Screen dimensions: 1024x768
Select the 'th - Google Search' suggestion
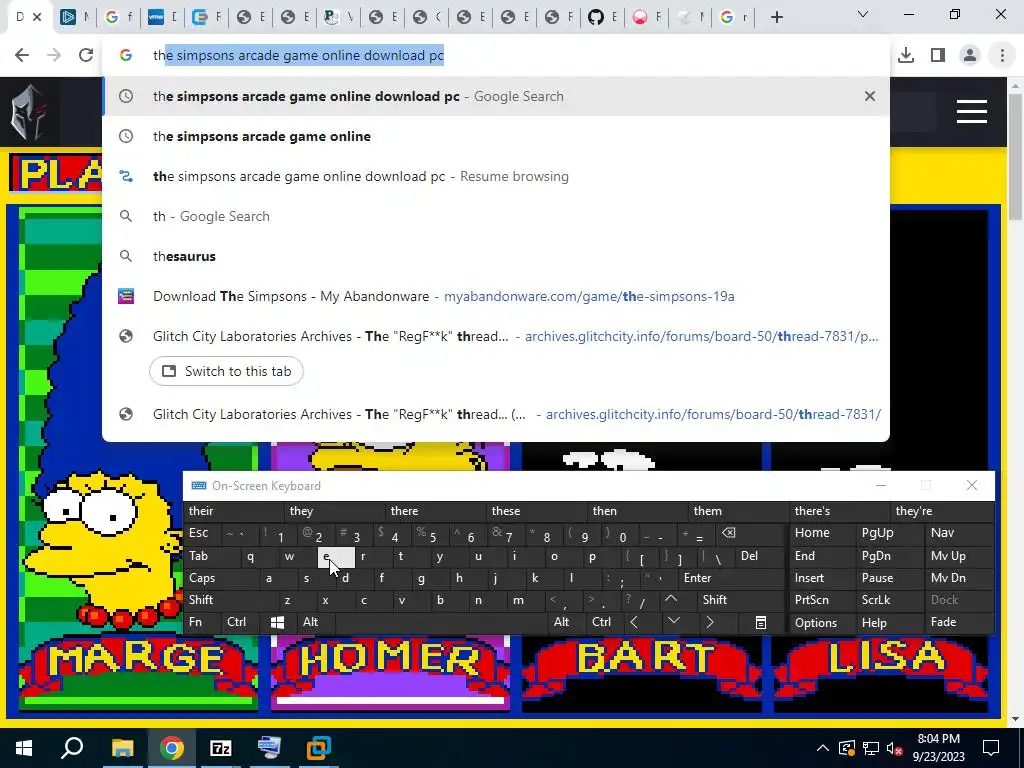click(496, 216)
